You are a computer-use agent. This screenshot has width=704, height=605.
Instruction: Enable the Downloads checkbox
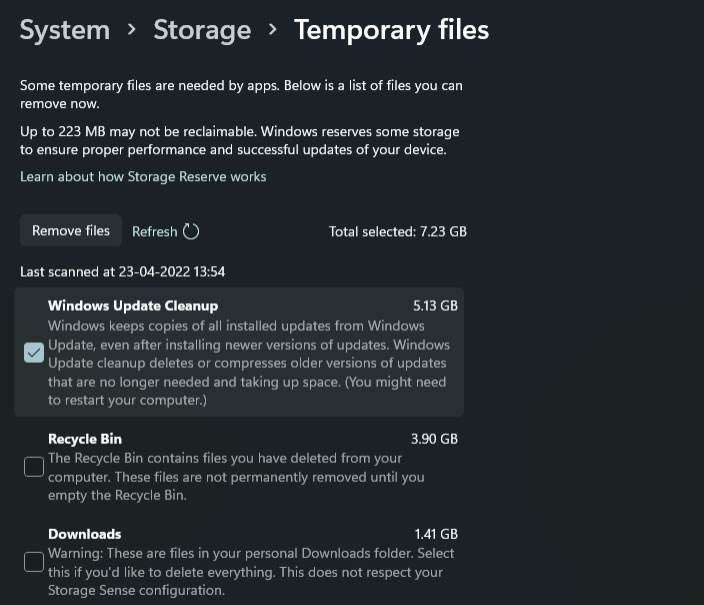34,562
